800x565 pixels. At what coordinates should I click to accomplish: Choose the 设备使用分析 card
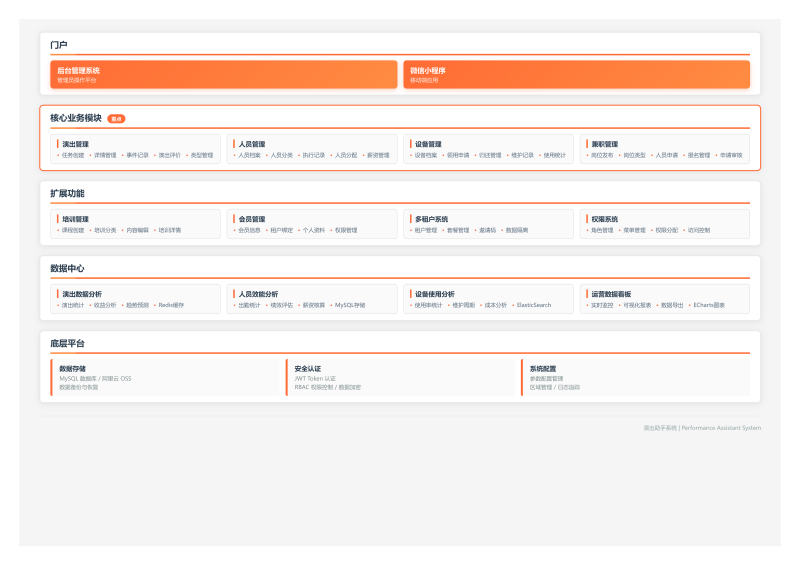click(488, 299)
